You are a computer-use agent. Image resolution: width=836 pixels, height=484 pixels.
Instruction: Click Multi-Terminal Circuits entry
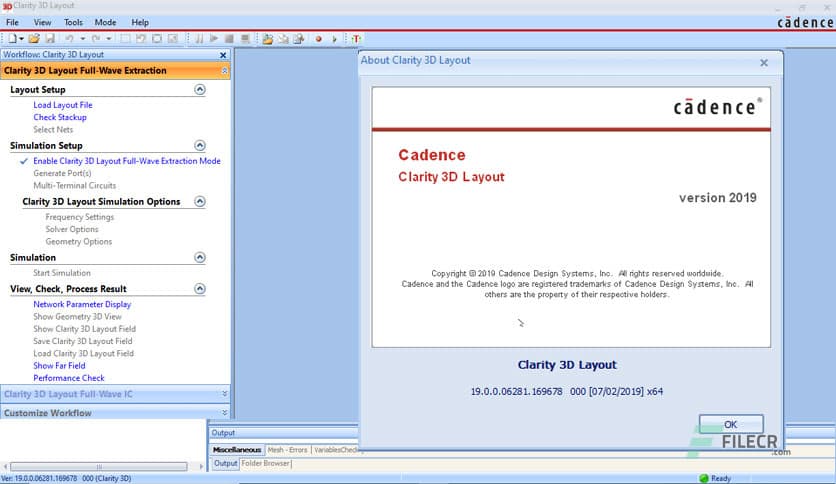pyautogui.click(x=75, y=185)
